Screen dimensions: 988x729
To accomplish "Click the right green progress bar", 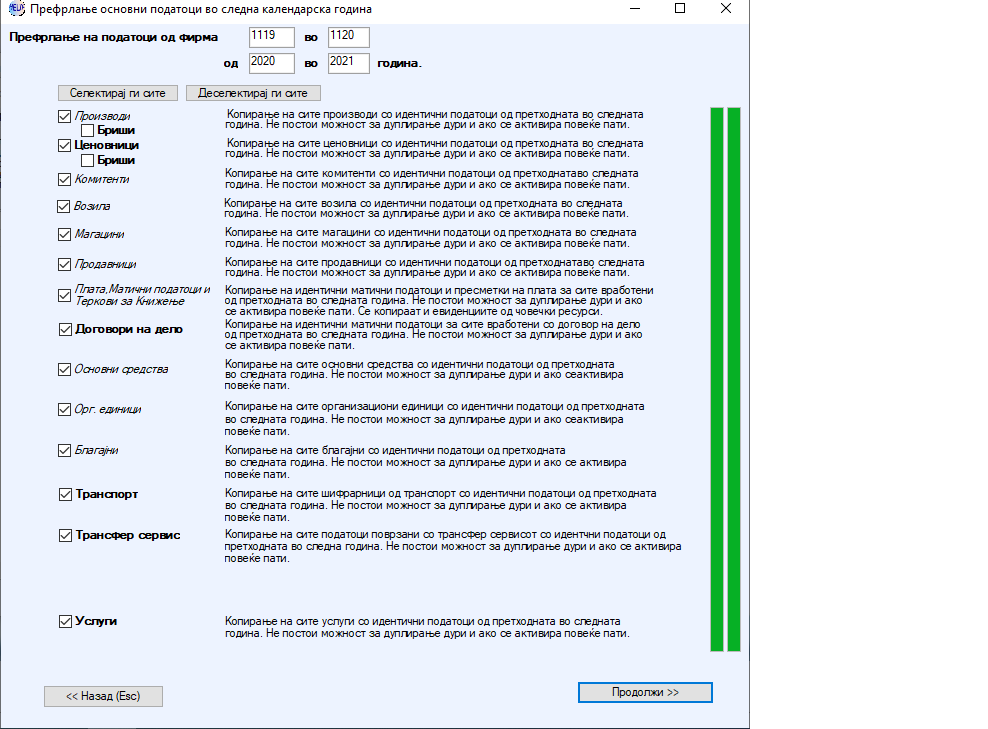I will pyautogui.click(x=734, y=379).
